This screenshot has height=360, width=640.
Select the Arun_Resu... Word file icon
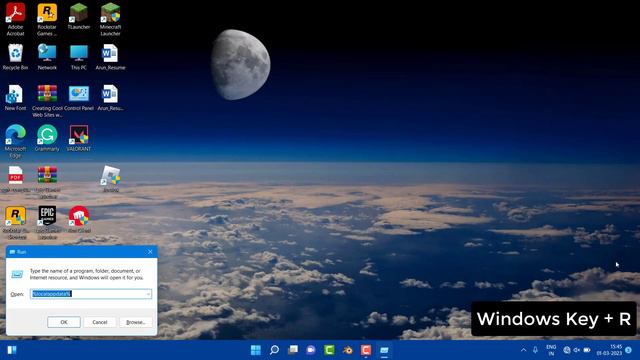click(x=110, y=98)
